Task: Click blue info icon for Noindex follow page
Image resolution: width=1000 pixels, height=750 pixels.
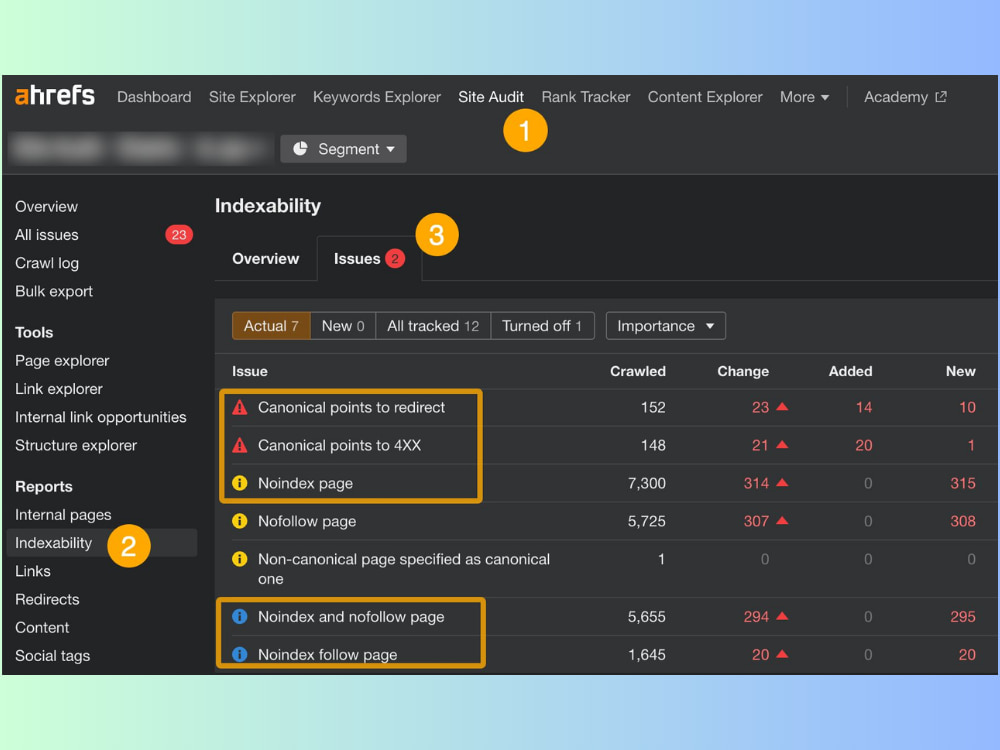Action: [240, 654]
